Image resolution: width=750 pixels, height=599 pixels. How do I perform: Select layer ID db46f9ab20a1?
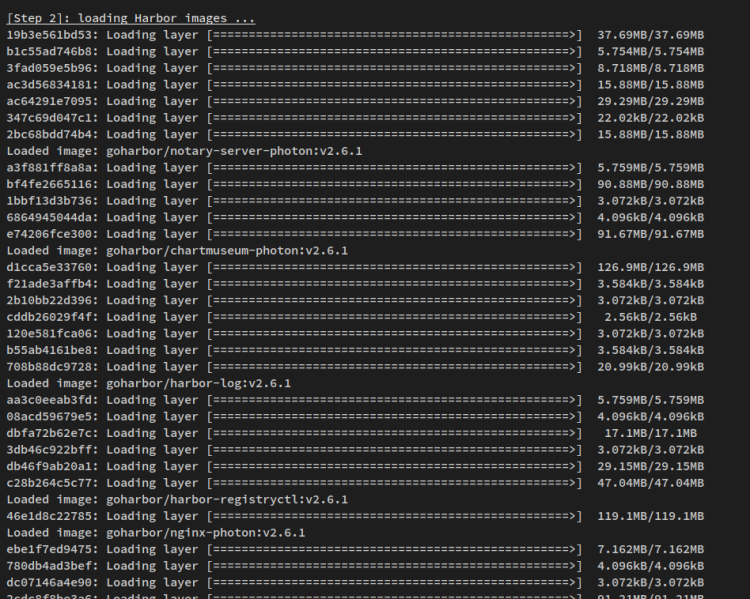click(49, 466)
